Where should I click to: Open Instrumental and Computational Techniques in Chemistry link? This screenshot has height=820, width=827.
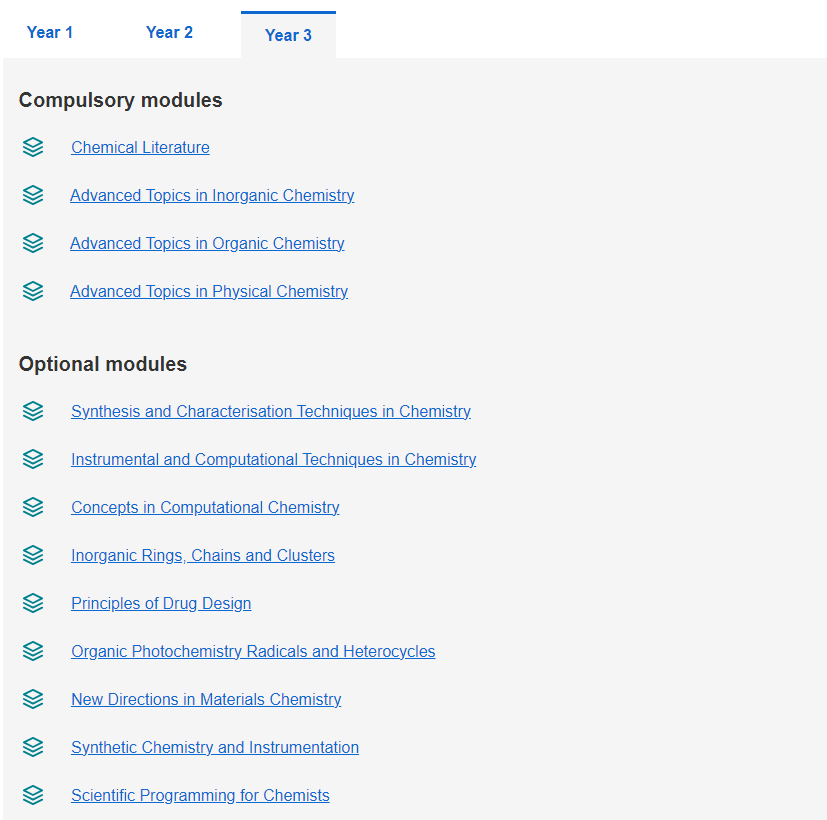tap(274, 460)
